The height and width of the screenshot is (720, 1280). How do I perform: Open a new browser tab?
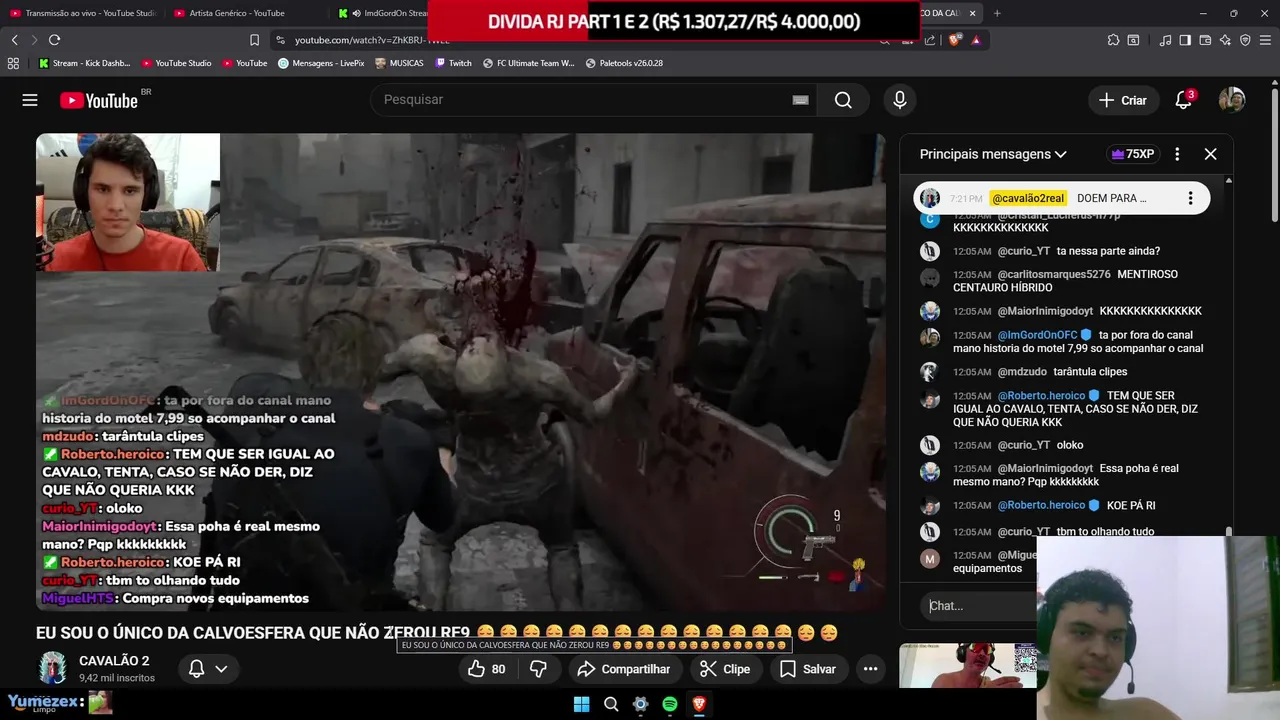997,13
